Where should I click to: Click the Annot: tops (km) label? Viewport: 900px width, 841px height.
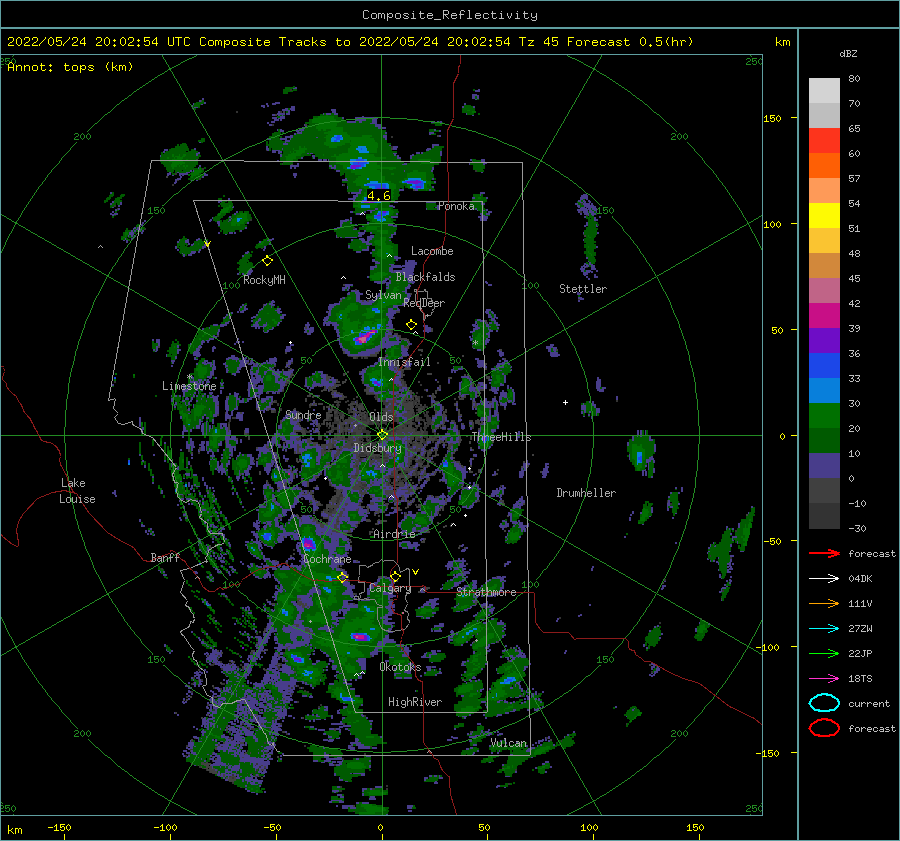coord(70,67)
